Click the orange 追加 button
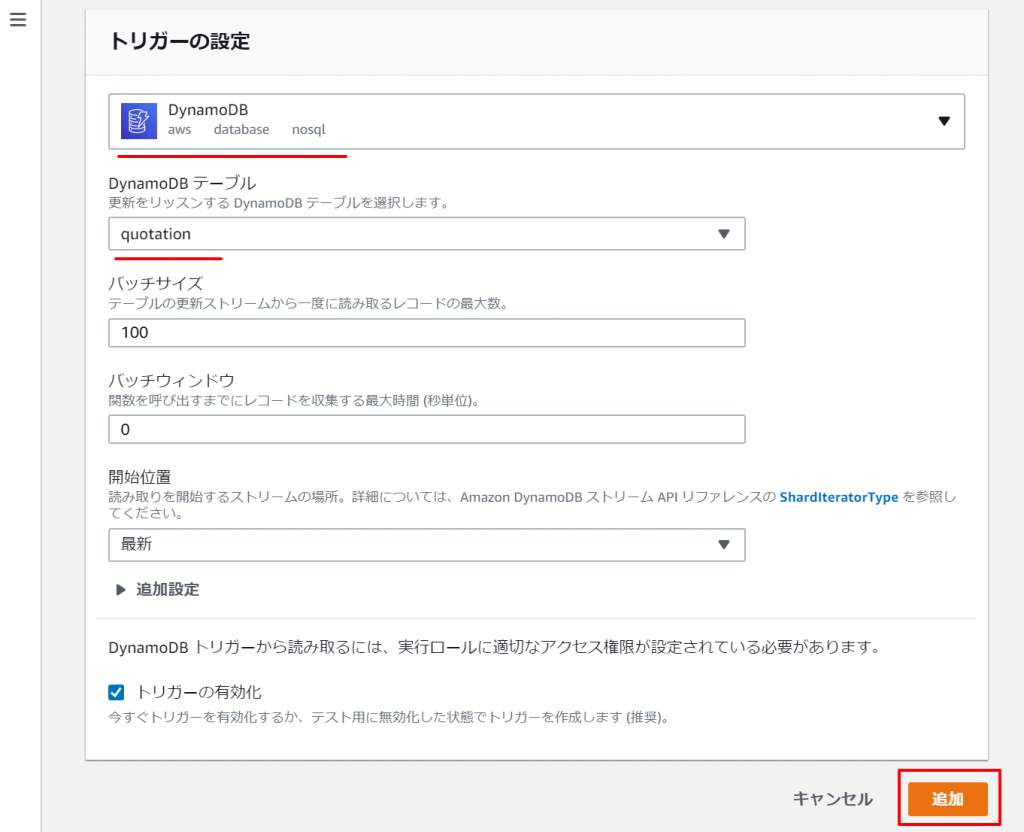This screenshot has width=1024, height=832. pos(948,799)
